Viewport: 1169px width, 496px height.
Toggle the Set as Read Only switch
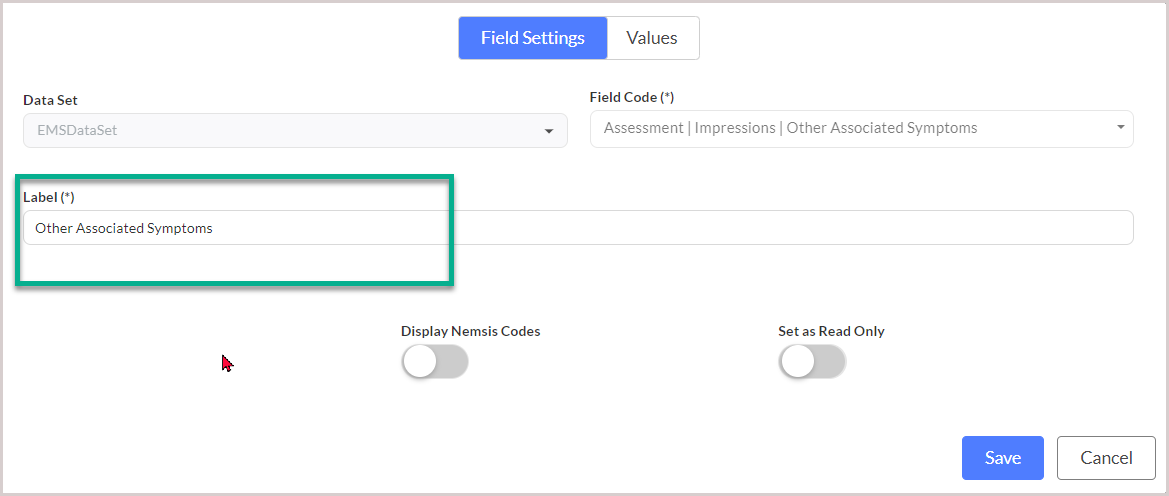(x=812, y=362)
